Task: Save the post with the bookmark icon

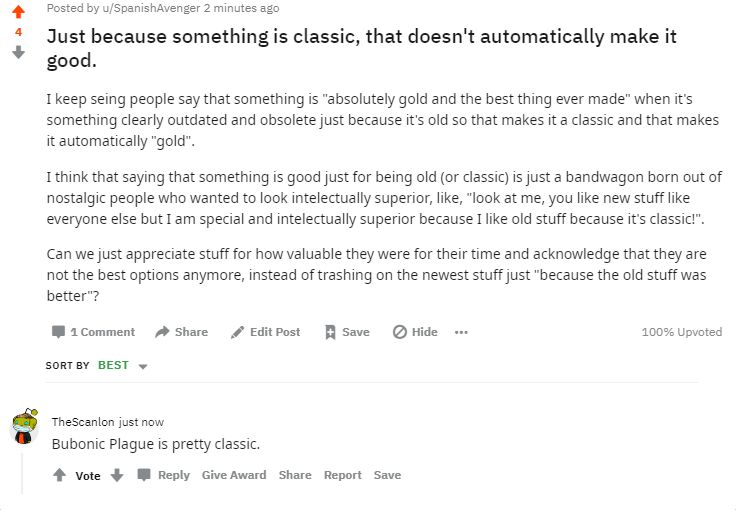Action: click(330, 332)
